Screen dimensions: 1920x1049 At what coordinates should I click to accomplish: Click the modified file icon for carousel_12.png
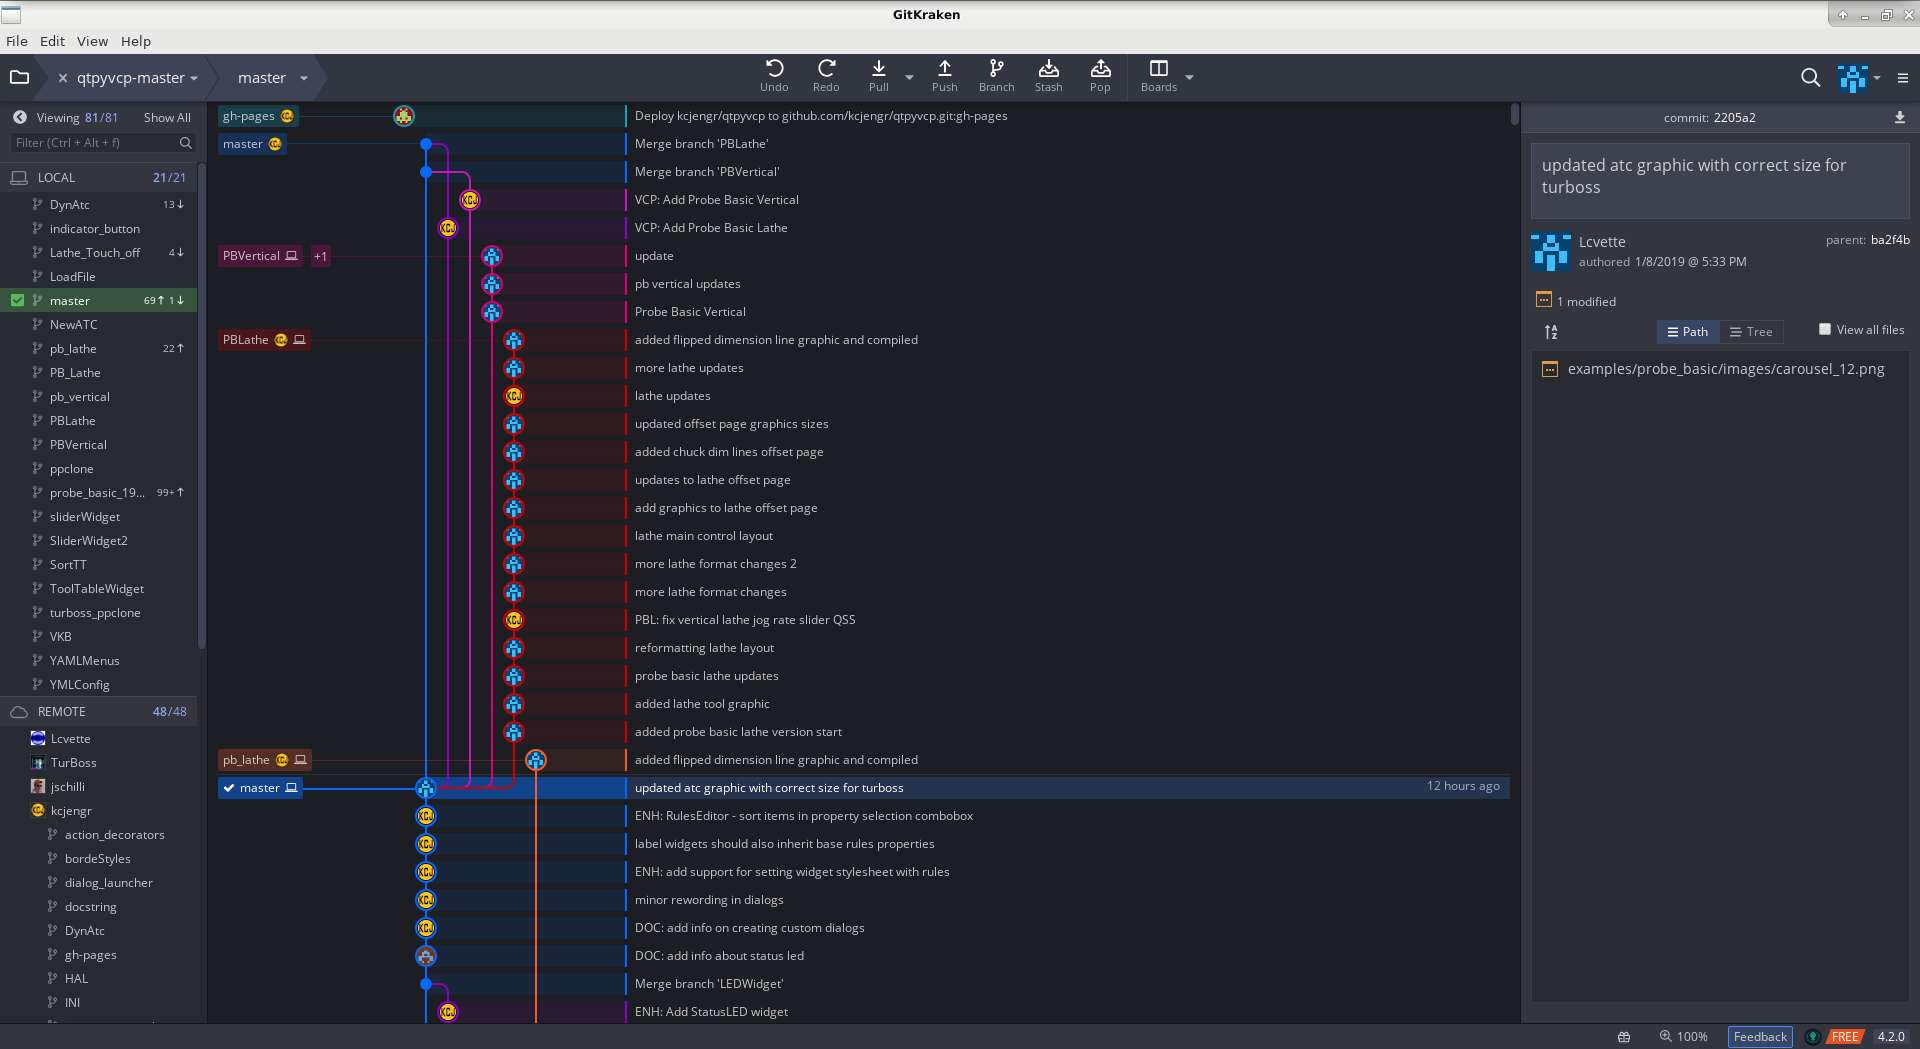coord(1549,369)
